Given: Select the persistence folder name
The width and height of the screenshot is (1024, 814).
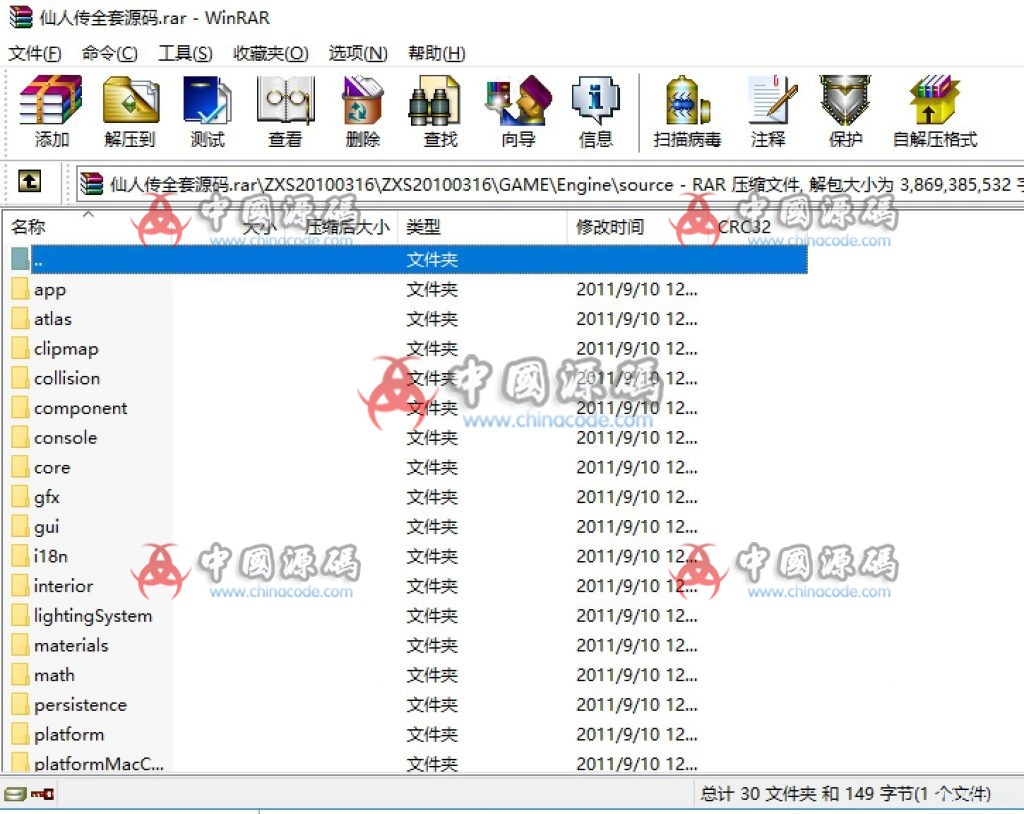Looking at the screenshot, I should (80, 704).
